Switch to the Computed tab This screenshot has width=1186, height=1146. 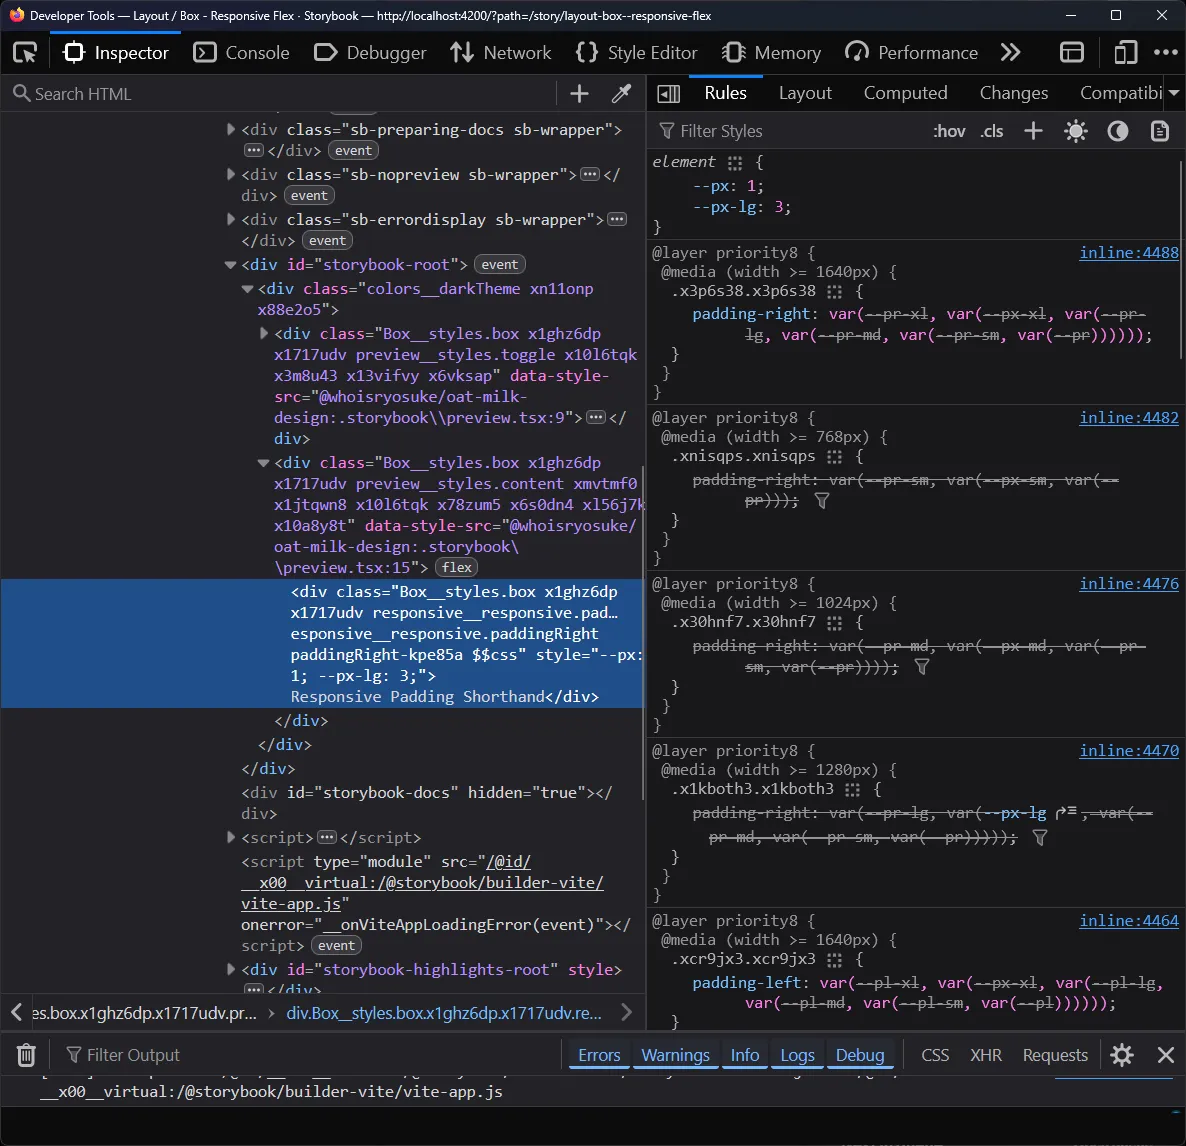pyautogui.click(x=905, y=92)
